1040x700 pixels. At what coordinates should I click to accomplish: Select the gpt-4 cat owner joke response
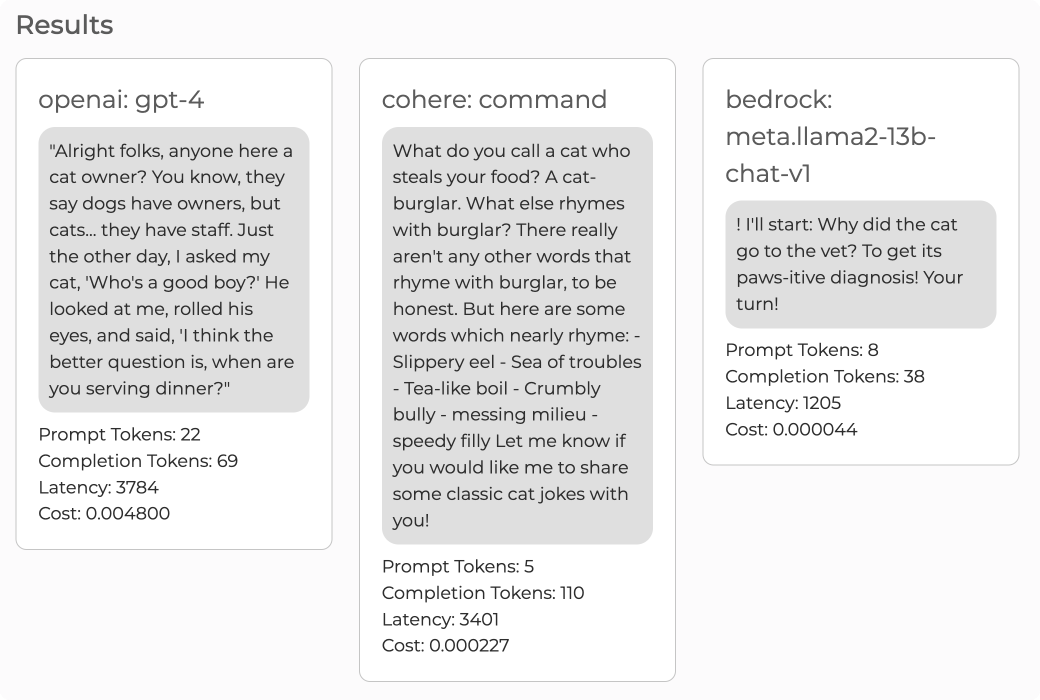(173, 269)
